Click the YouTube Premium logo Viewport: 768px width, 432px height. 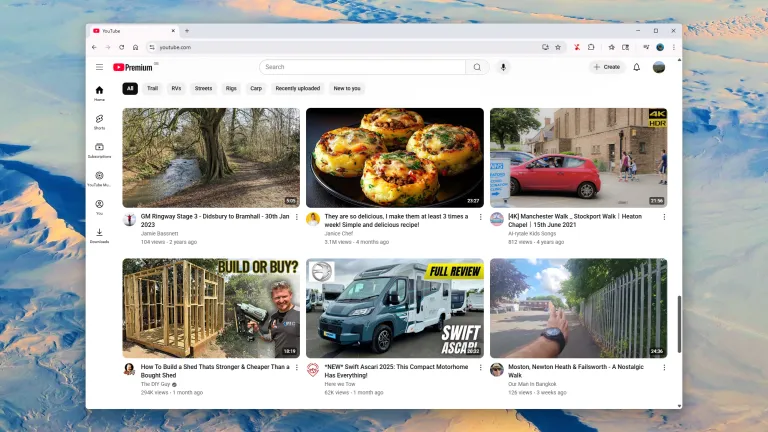(133, 67)
